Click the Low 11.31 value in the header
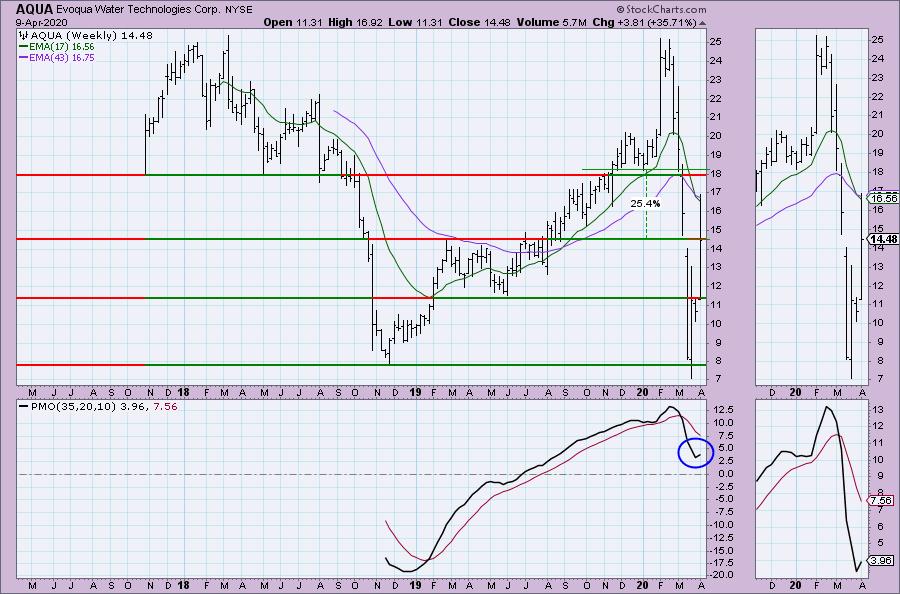Screen dimensions: 900x594 click(414, 22)
